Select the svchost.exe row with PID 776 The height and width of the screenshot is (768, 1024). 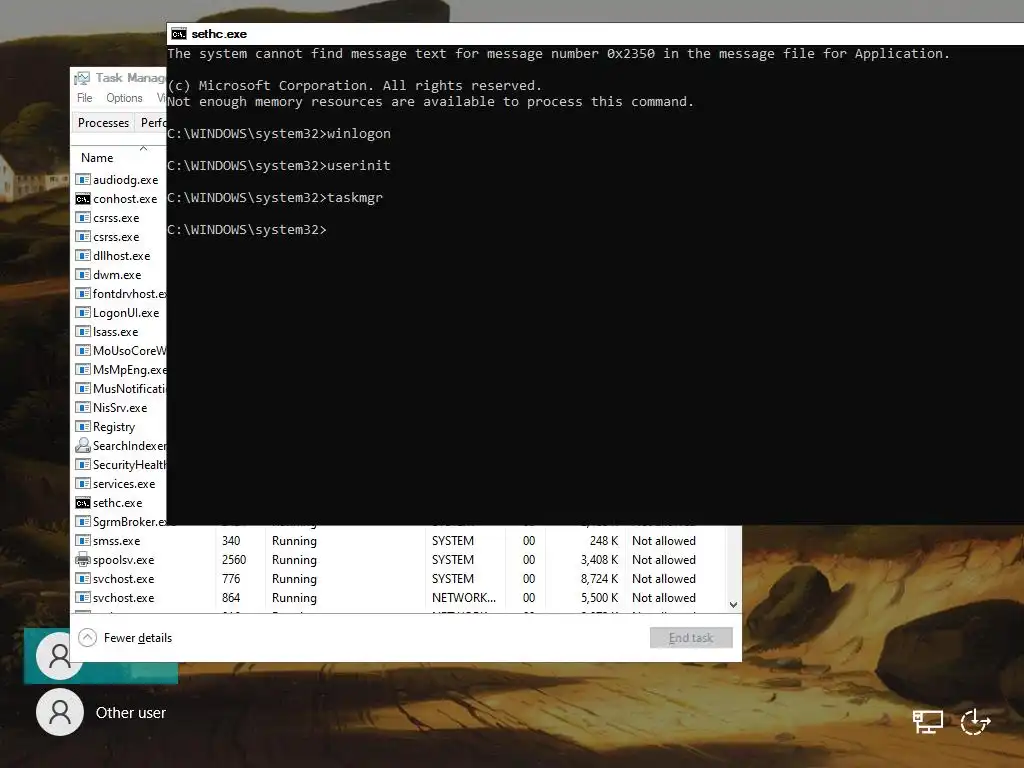[x=398, y=579]
